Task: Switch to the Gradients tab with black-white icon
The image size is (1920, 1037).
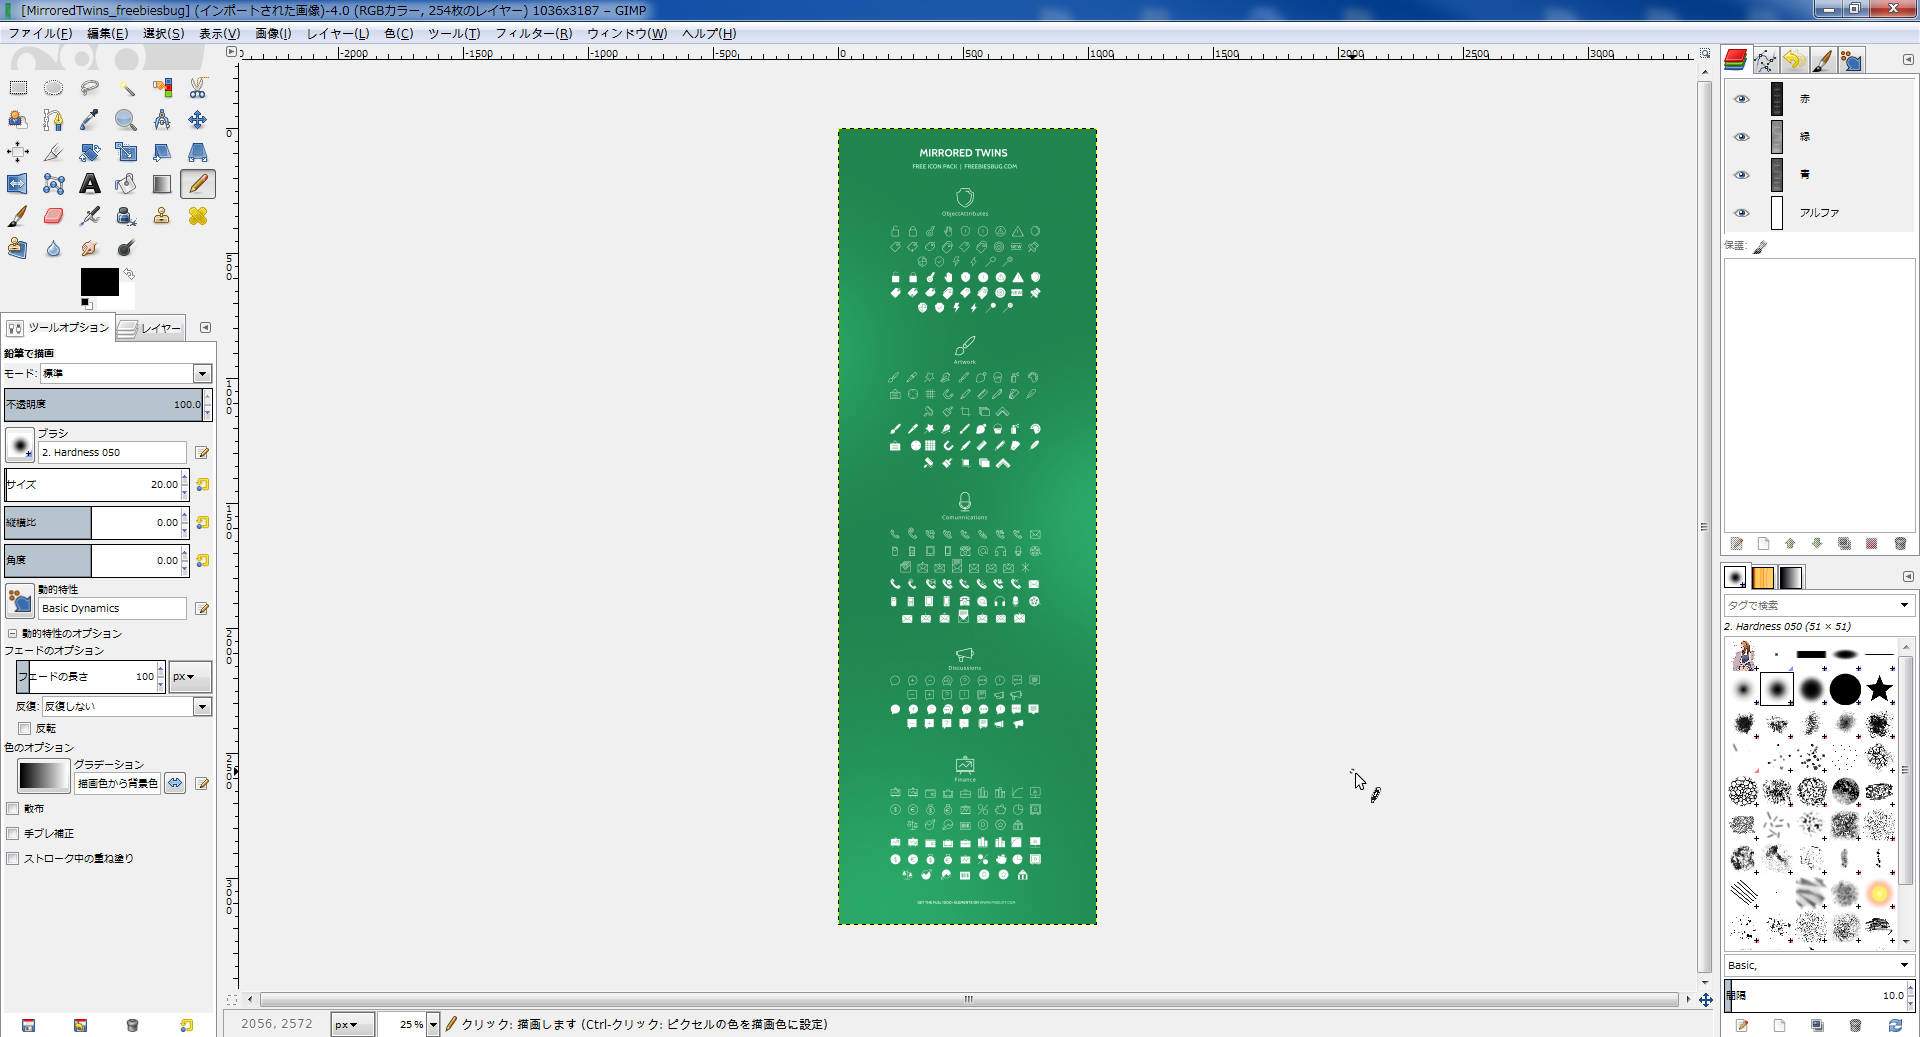Action: [x=1791, y=577]
